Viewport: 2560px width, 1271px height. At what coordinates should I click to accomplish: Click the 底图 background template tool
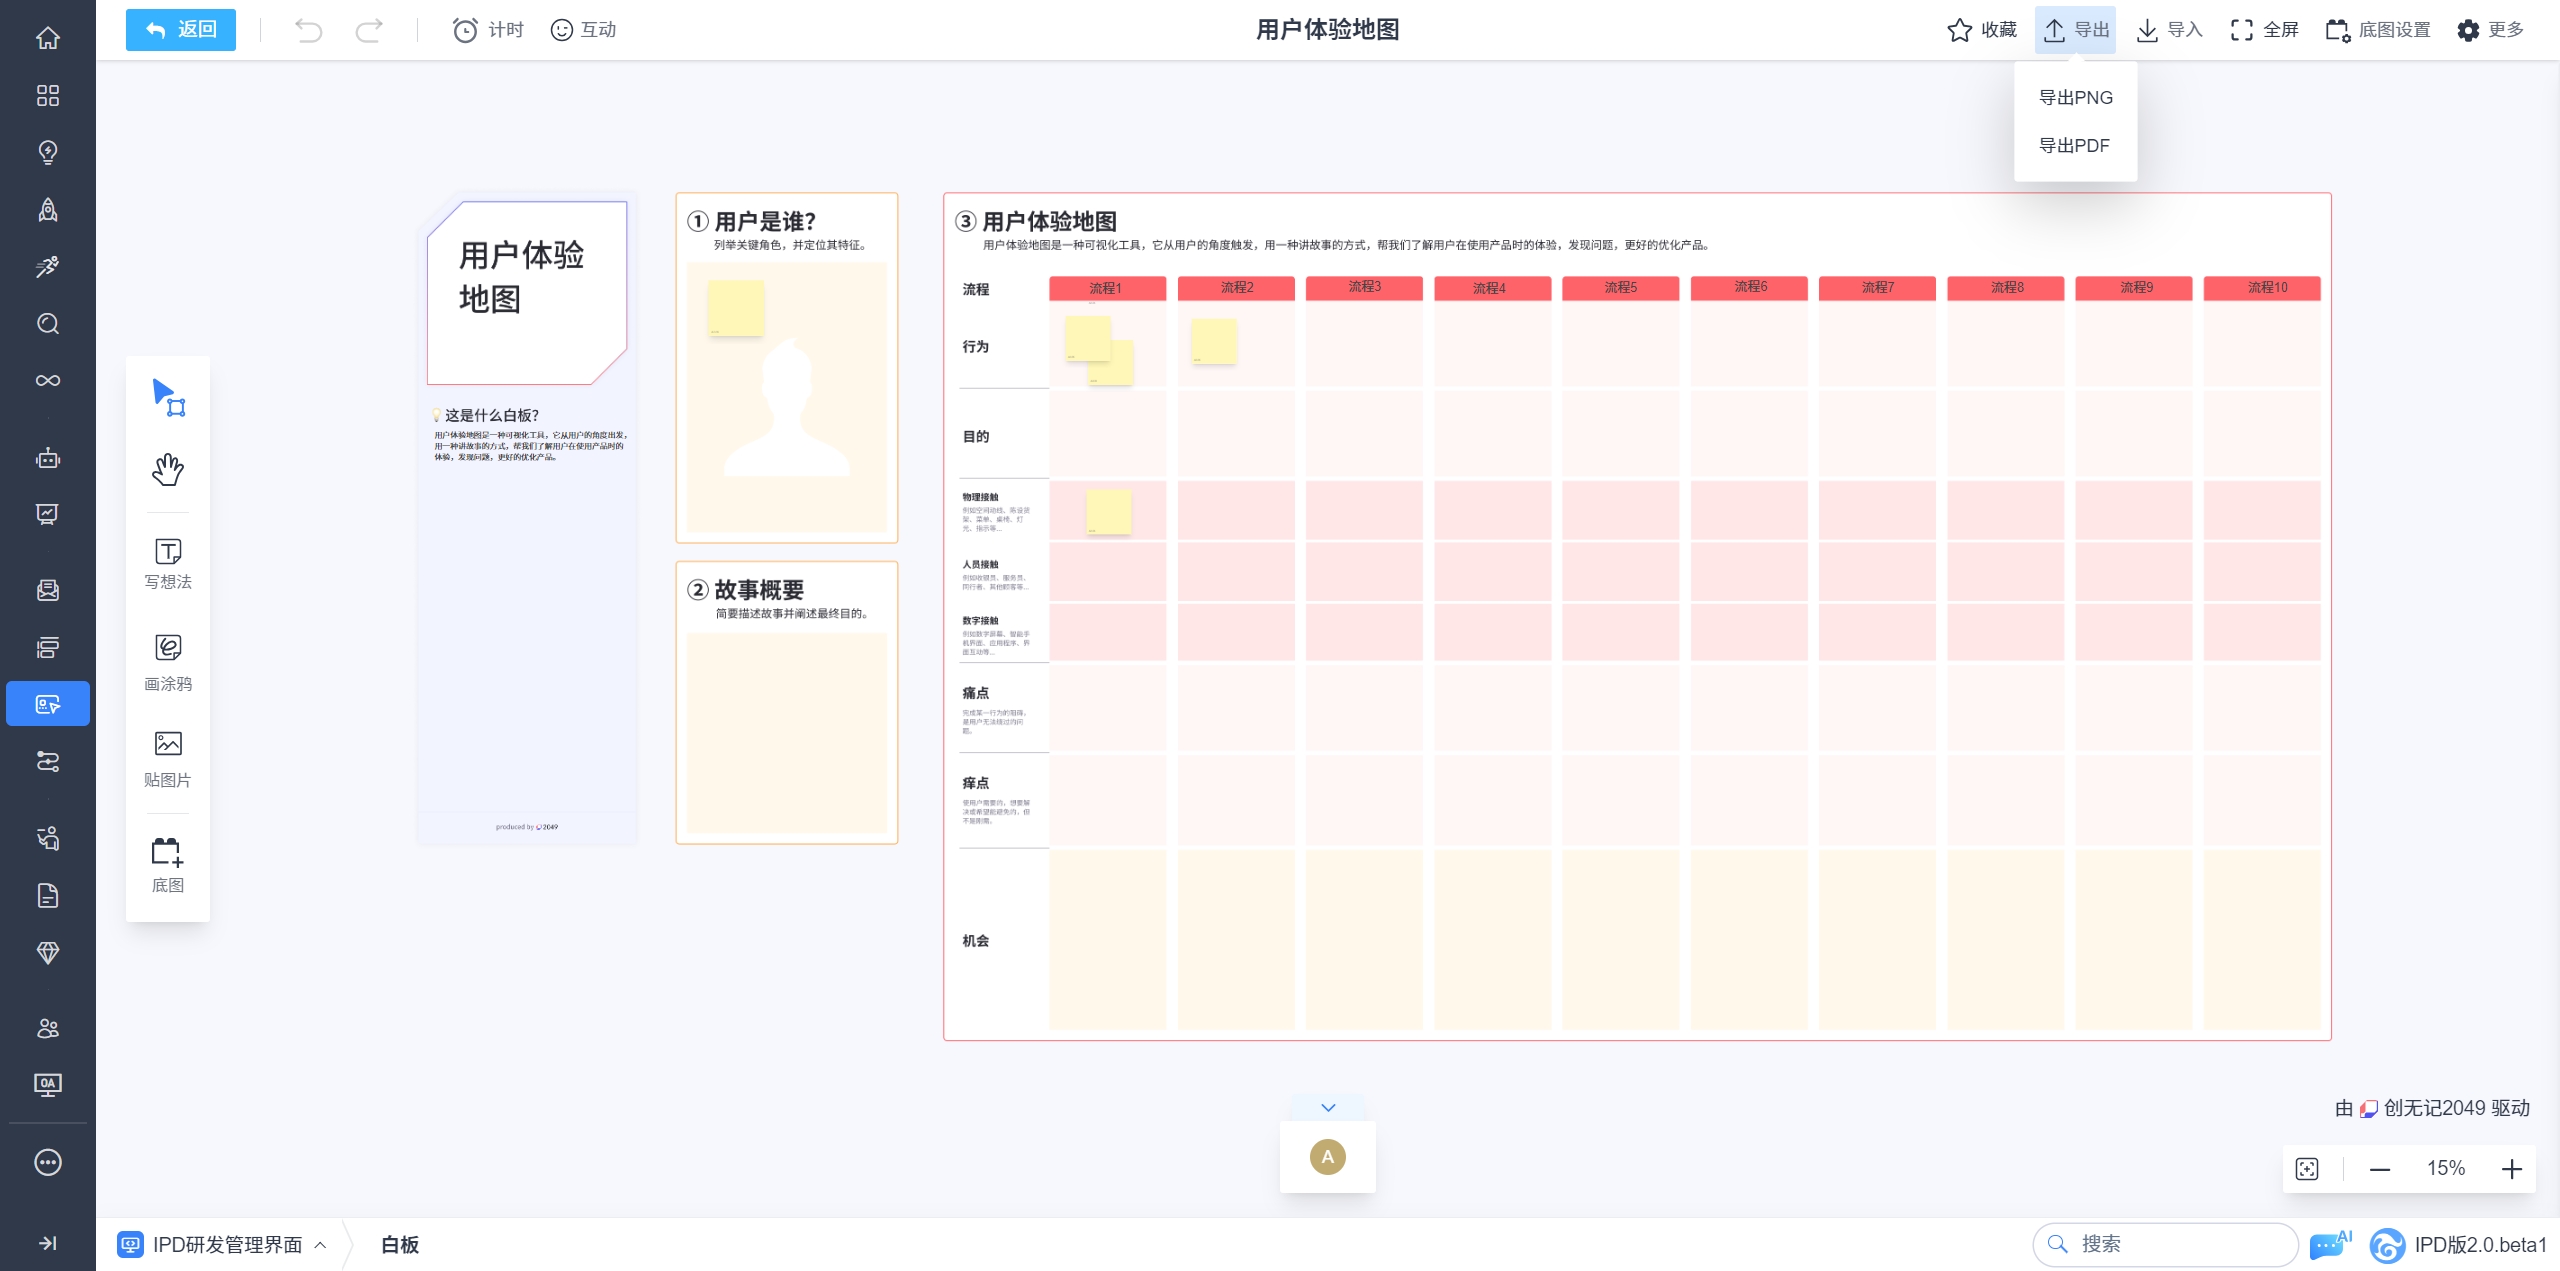click(x=167, y=865)
